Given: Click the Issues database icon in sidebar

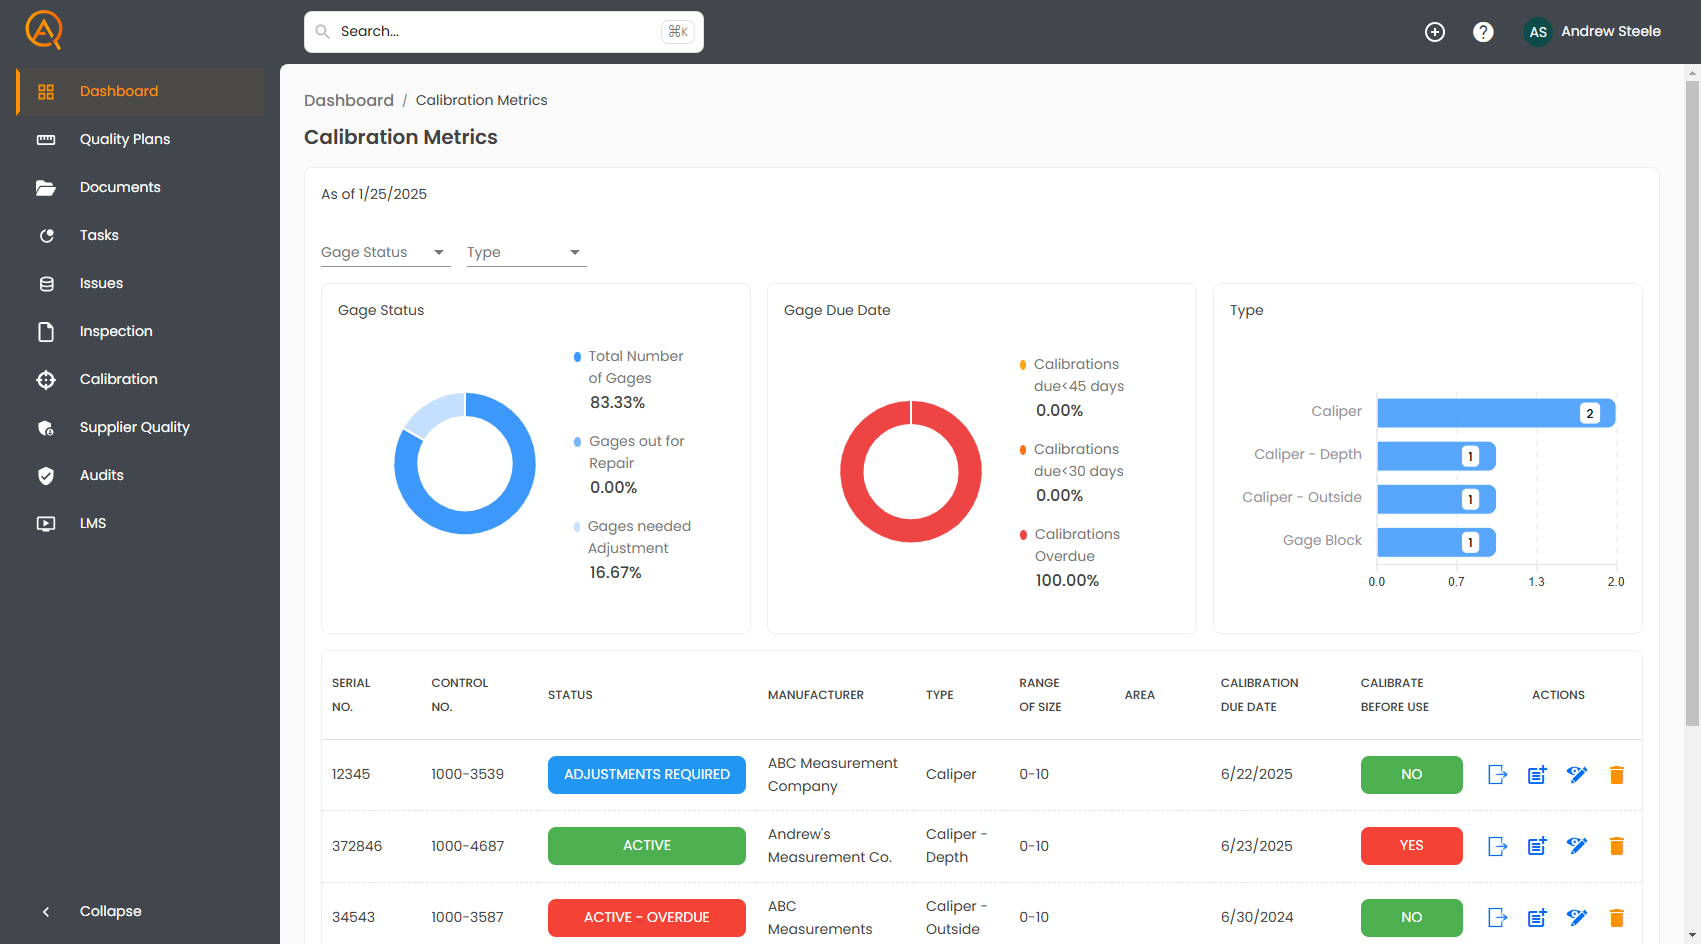Looking at the screenshot, I should tap(46, 283).
